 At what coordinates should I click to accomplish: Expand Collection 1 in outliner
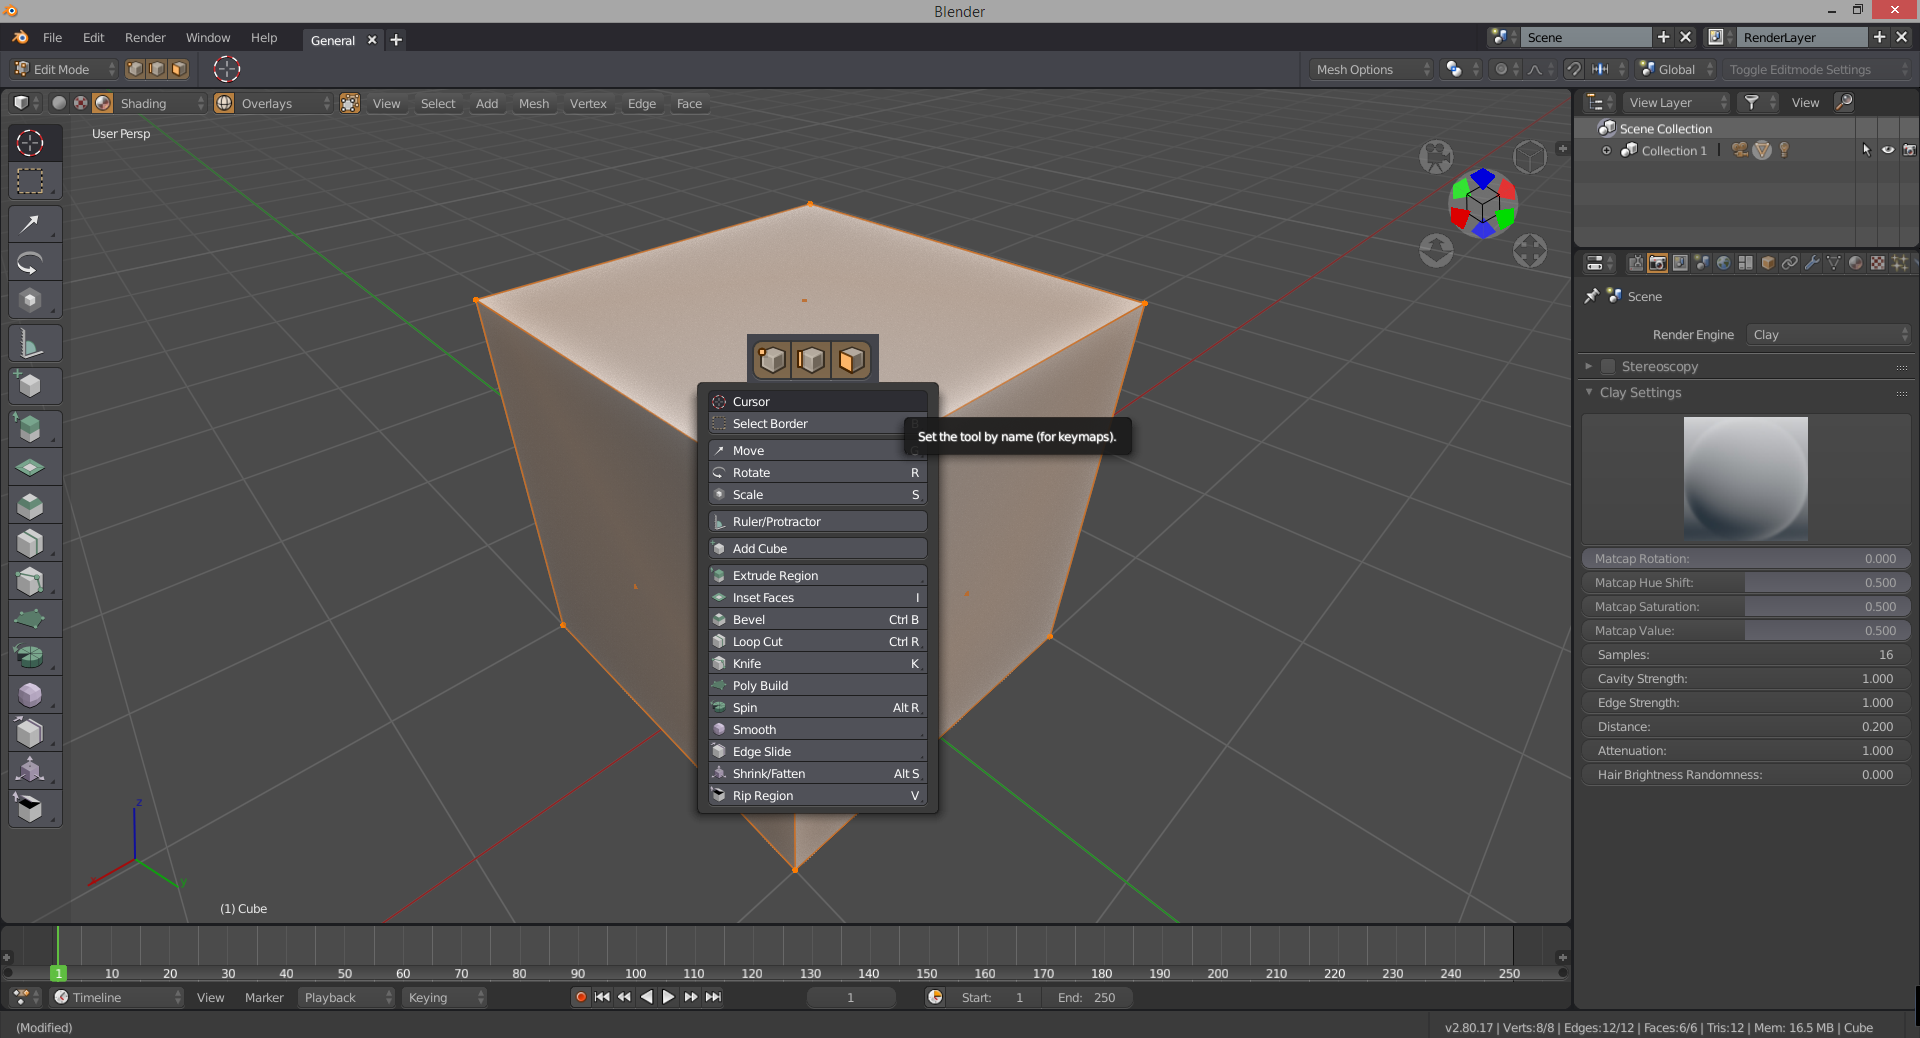coord(1607,150)
